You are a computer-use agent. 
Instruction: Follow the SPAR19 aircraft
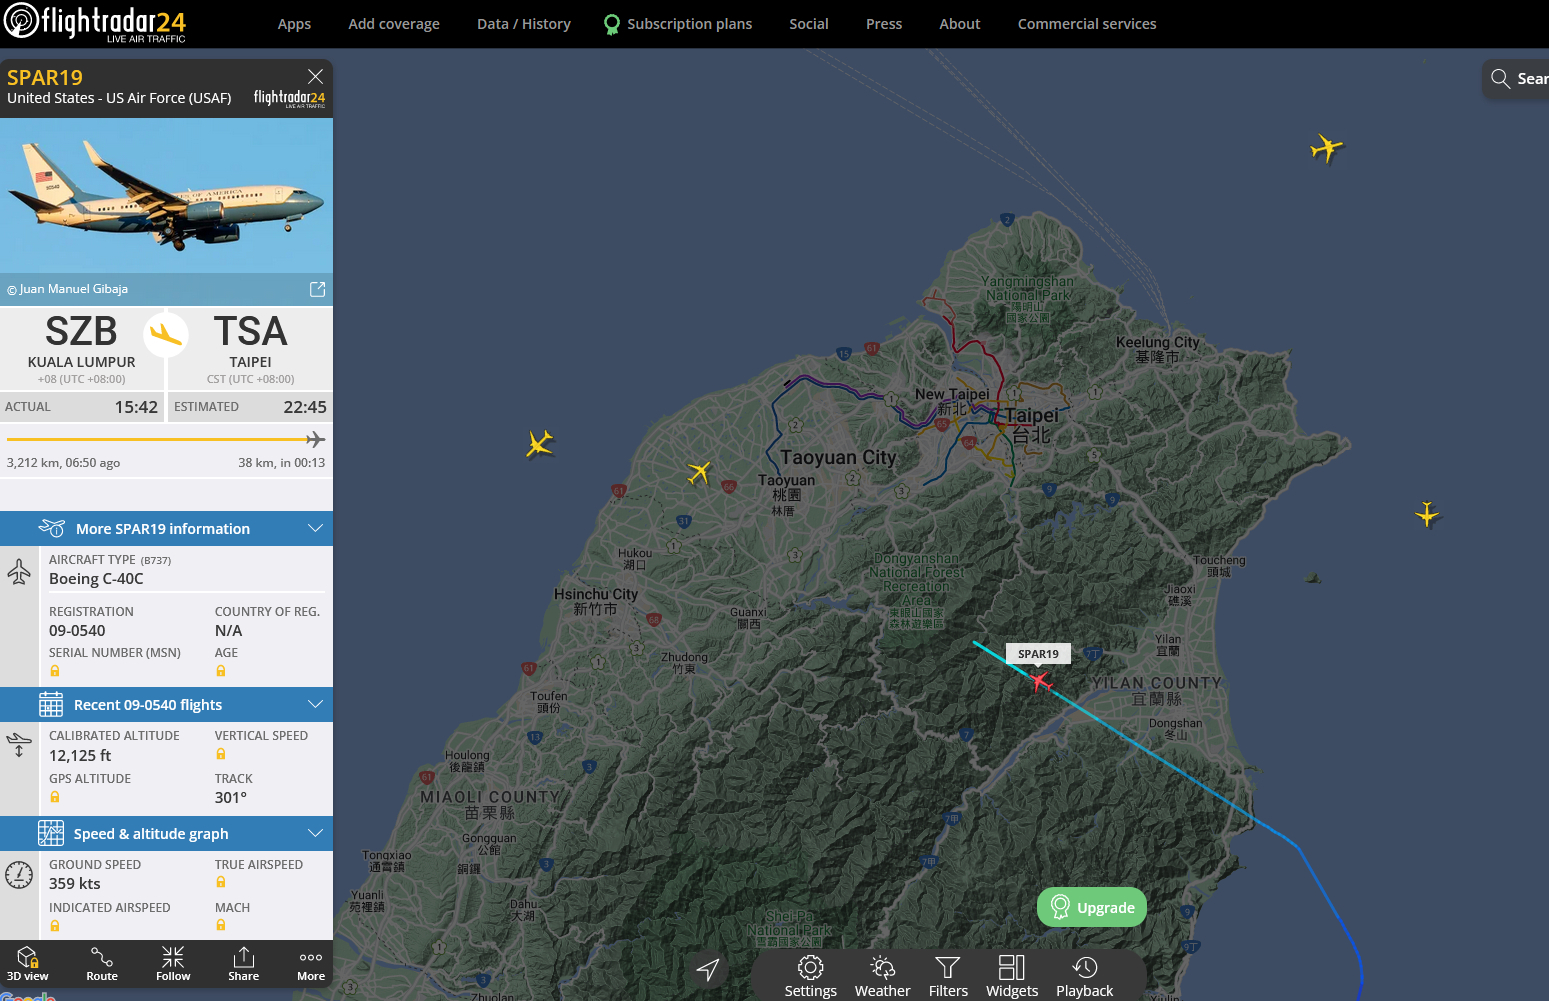point(173,964)
